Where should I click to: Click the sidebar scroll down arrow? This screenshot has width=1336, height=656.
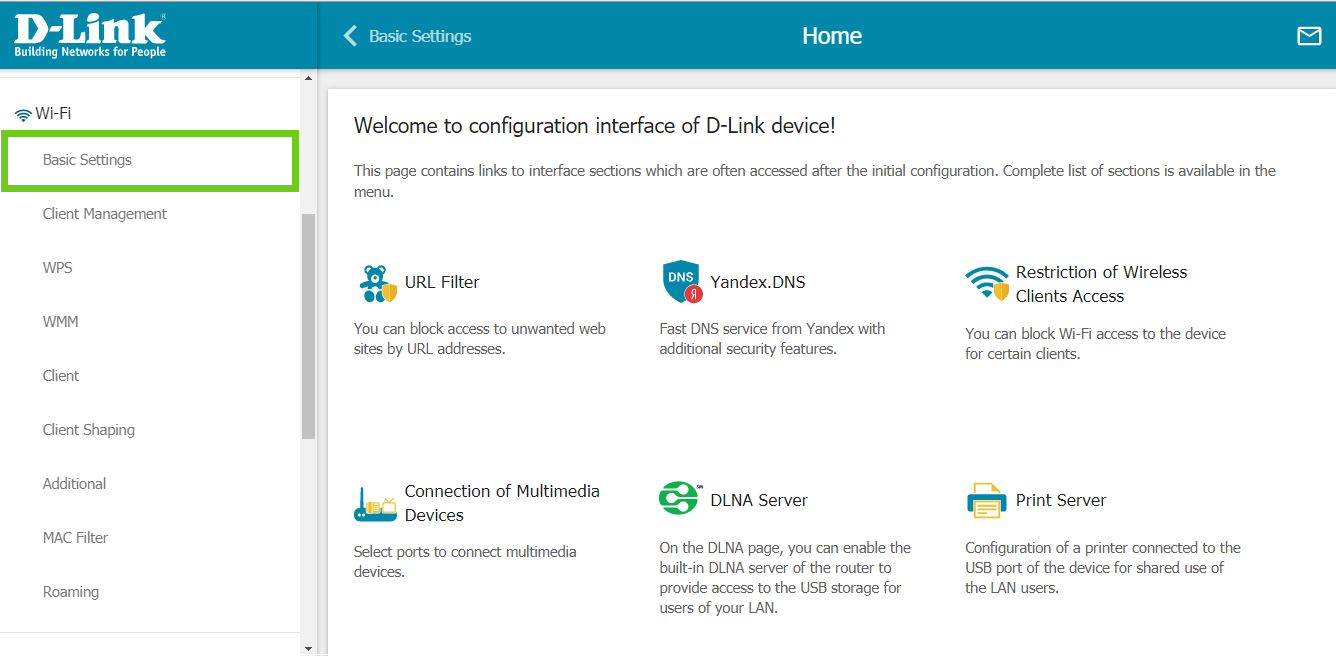tap(308, 648)
